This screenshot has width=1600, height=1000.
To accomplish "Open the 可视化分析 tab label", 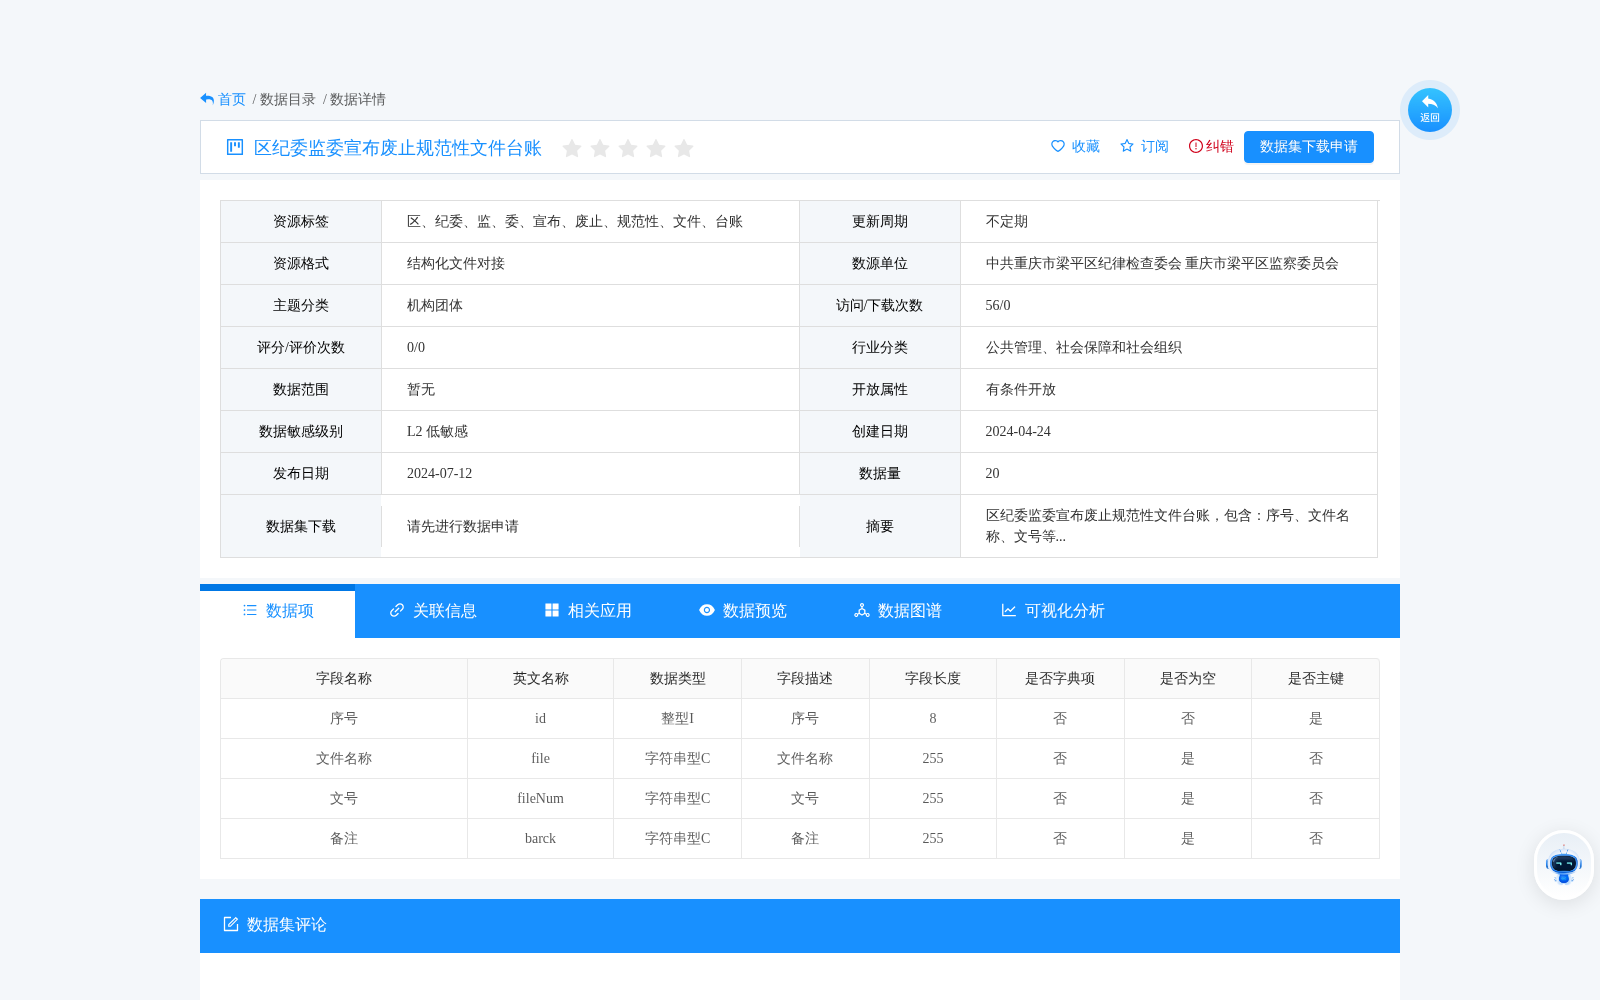I will point(1065,611).
